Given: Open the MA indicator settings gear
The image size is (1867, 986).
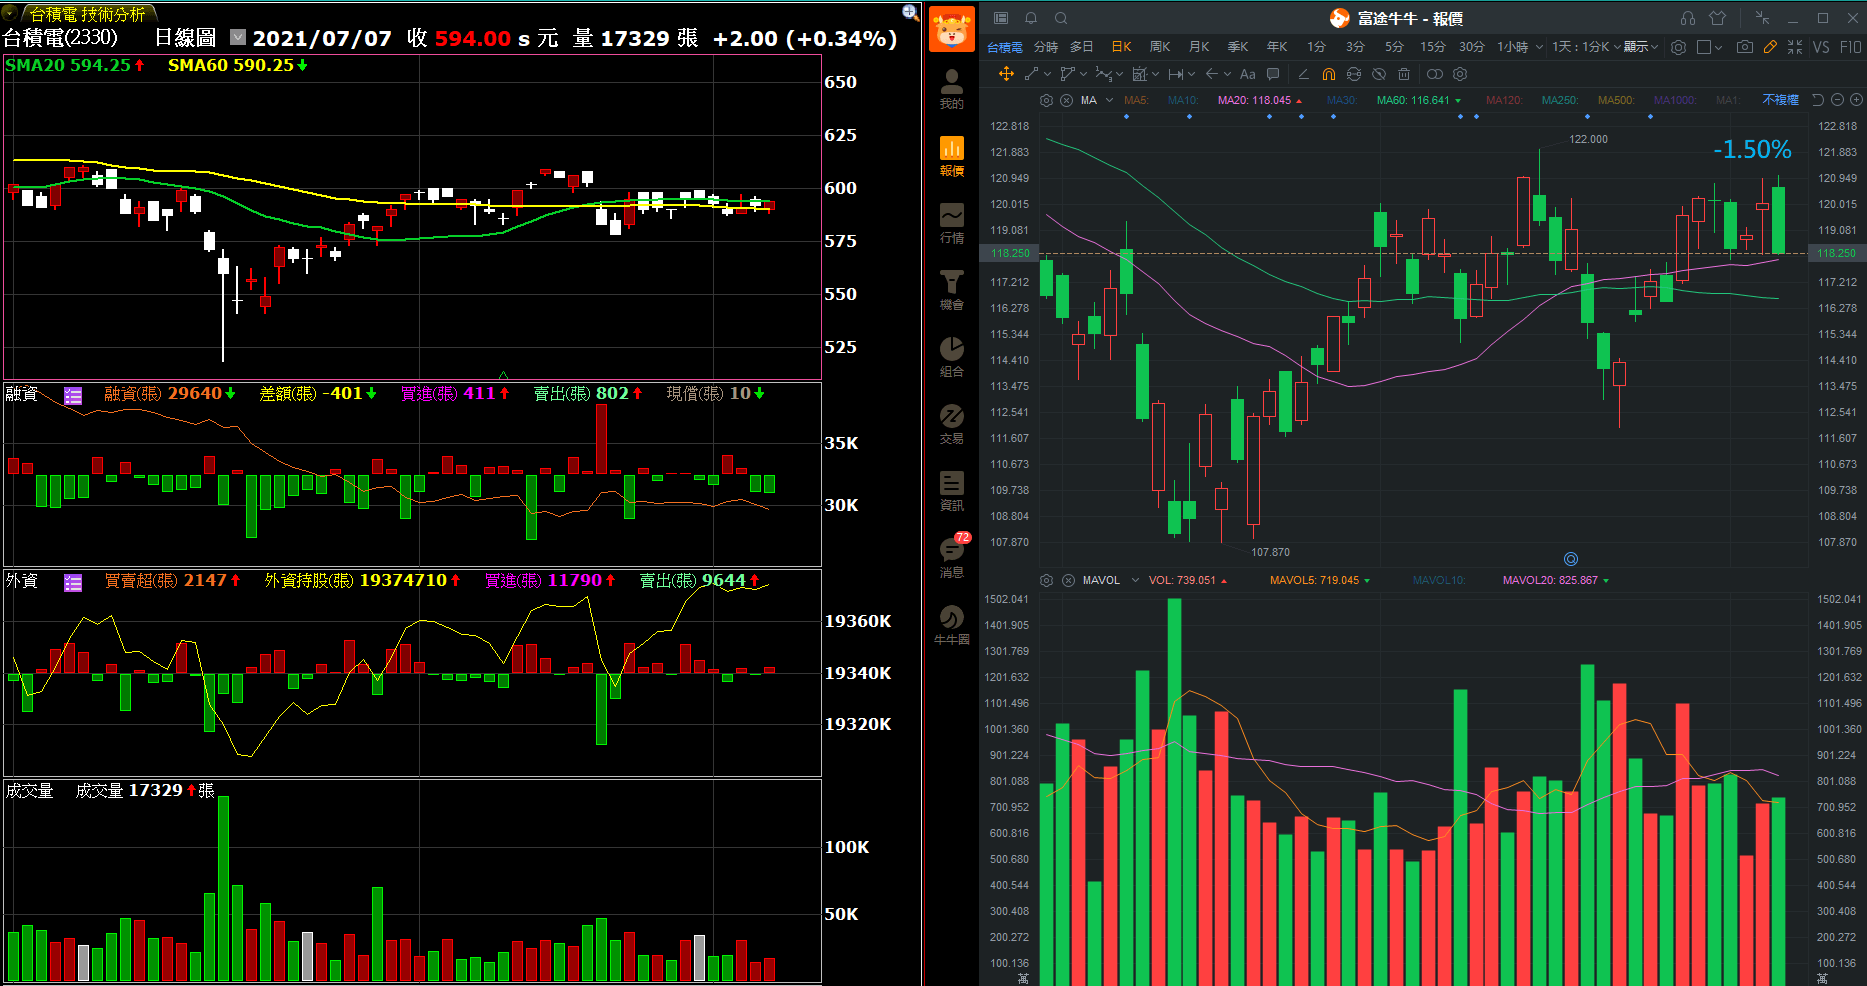Looking at the screenshot, I should (x=1046, y=100).
